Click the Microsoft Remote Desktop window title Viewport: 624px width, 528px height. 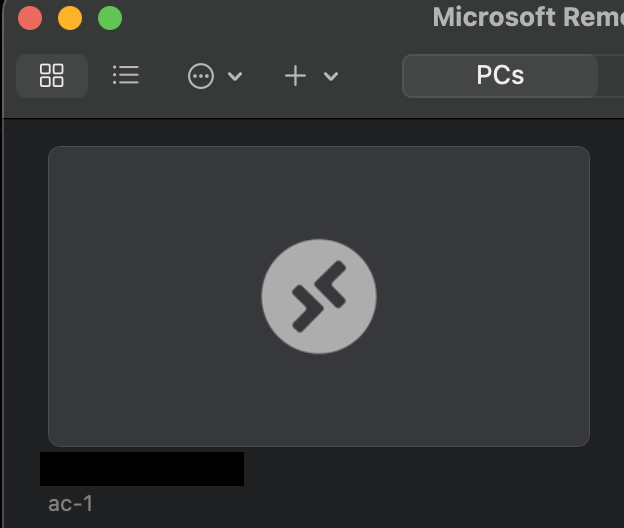pos(527,17)
